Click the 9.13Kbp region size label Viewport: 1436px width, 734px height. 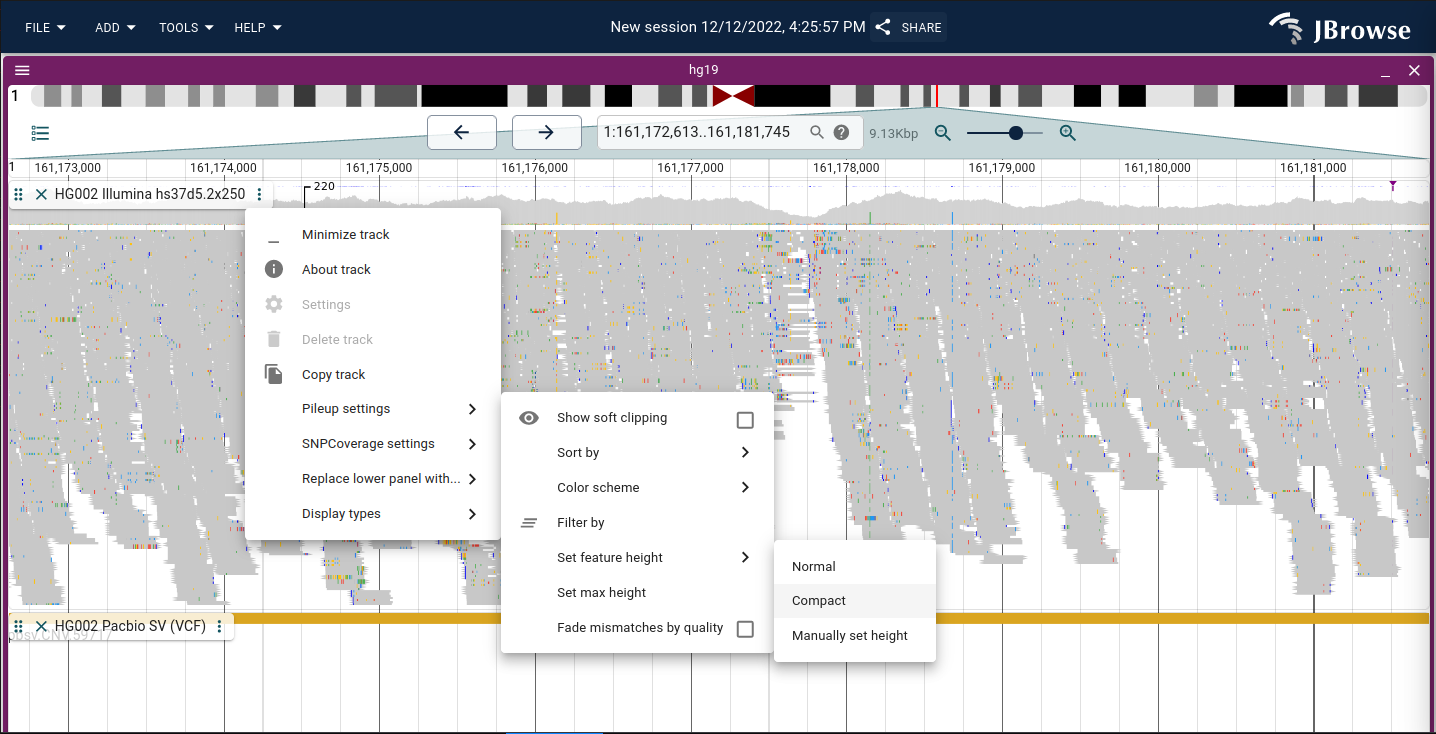894,133
